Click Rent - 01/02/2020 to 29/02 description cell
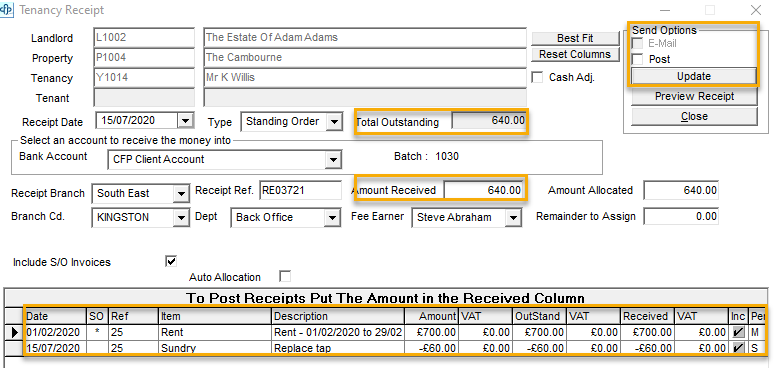 pyautogui.click(x=338, y=333)
